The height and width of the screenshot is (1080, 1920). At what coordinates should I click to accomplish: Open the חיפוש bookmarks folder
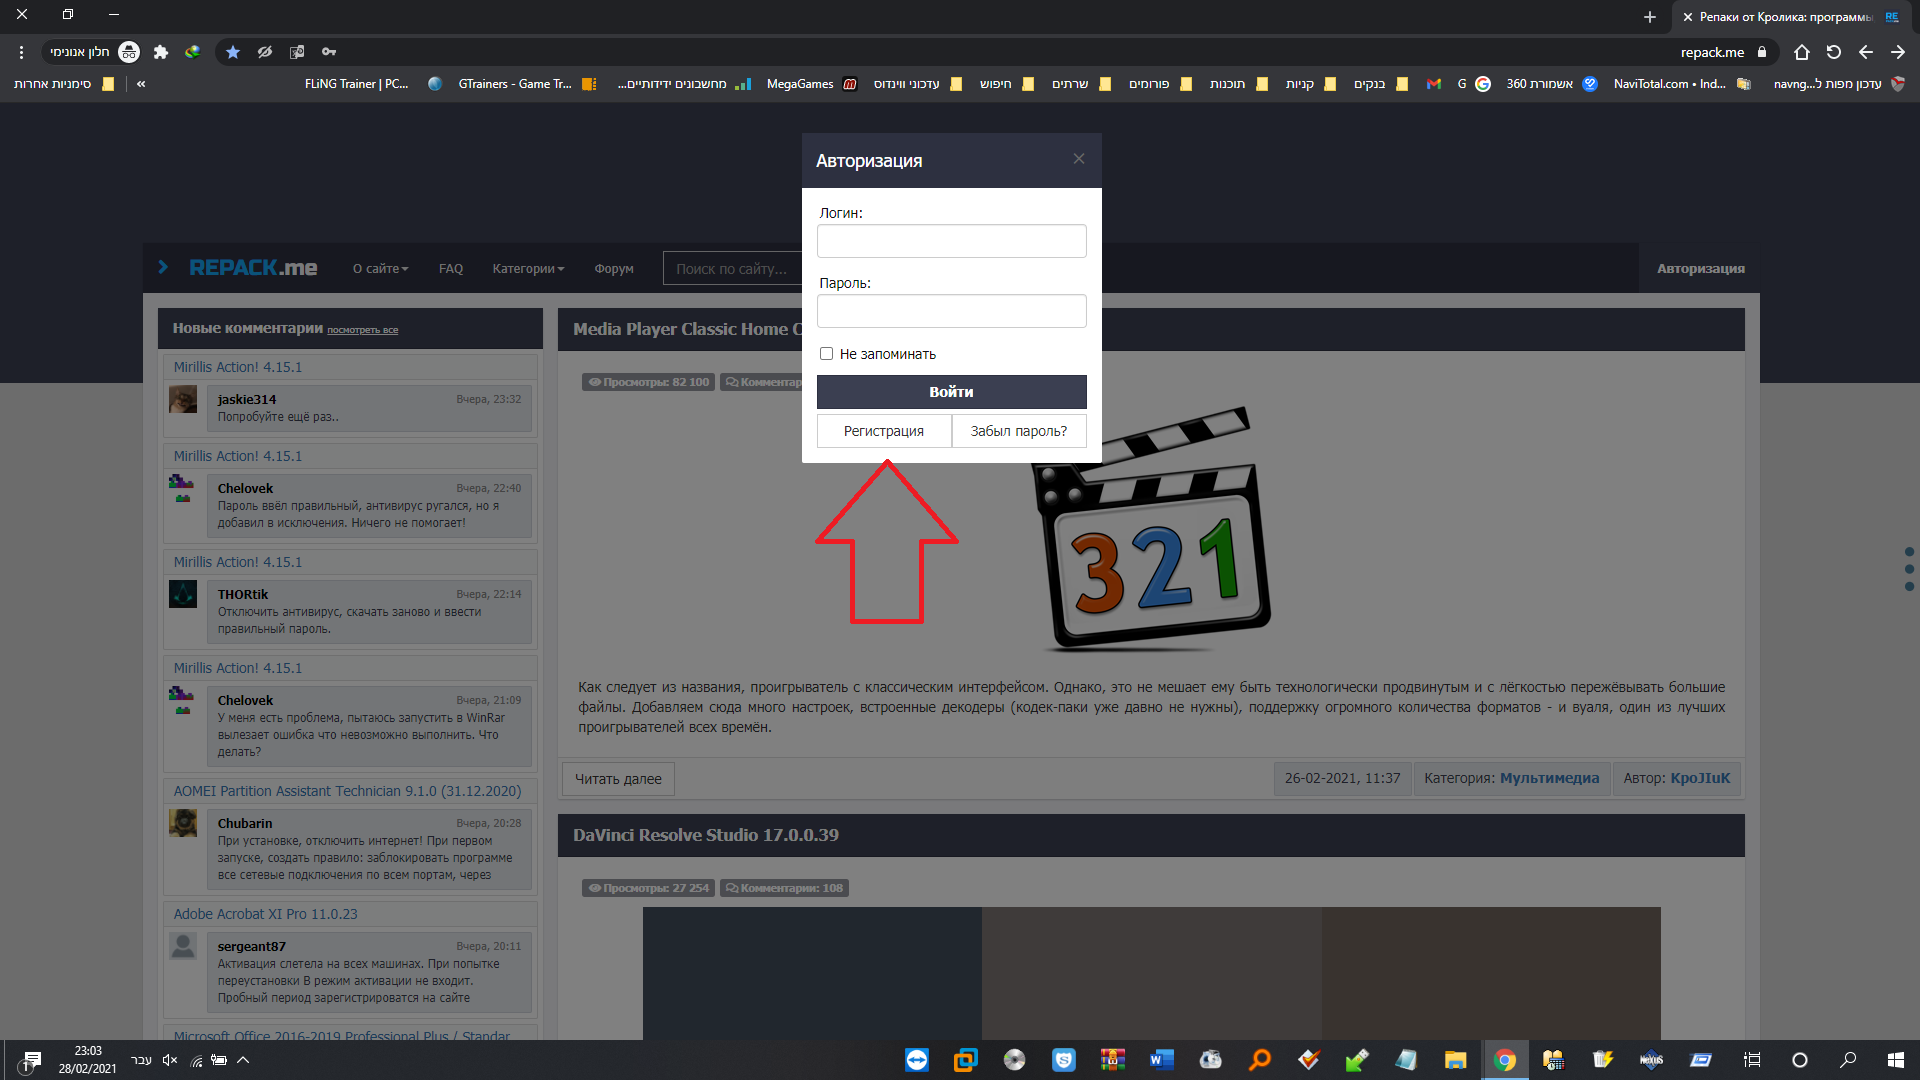tap(1006, 84)
